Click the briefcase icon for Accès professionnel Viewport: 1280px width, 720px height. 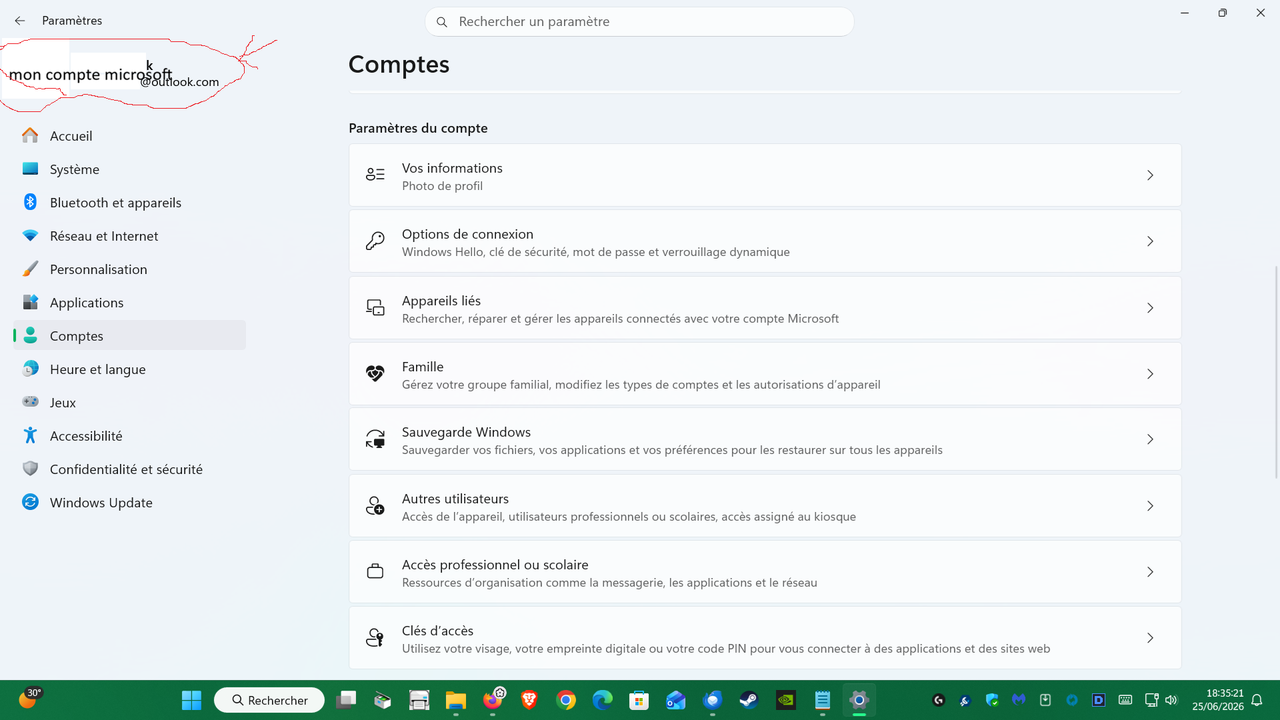pos(375,572)
